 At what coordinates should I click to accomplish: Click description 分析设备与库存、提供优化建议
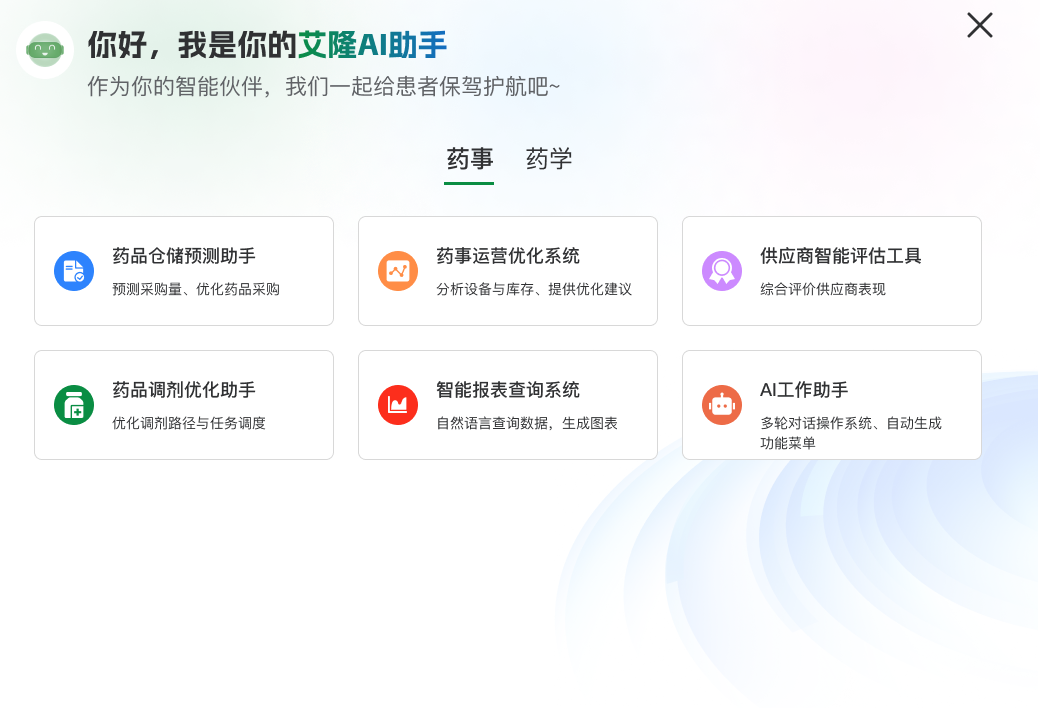[534, 289]
